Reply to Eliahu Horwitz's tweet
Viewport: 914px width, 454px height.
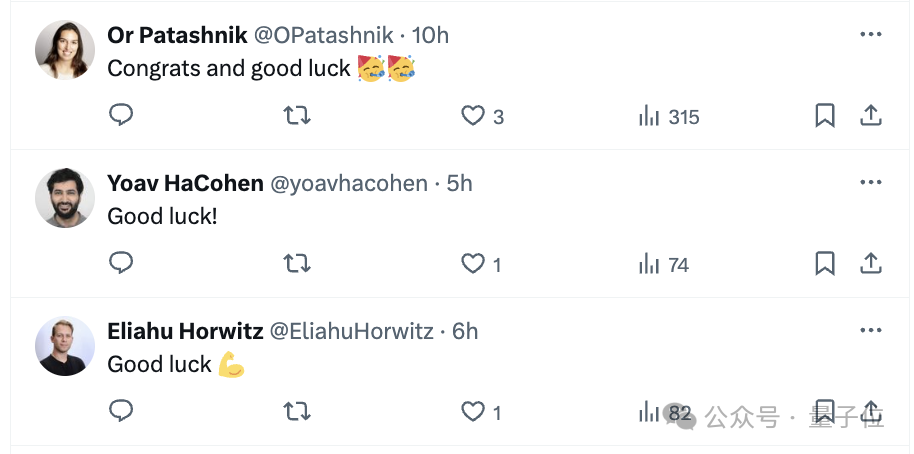click(x=121, y=411)
